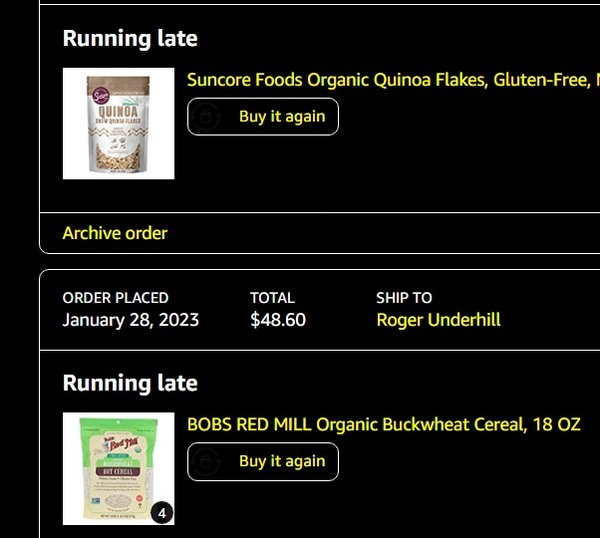Open the BOBS RED MILL Organic Buckwheat Cereal link
The image size is (600, 538).
[x=383, y=425]
